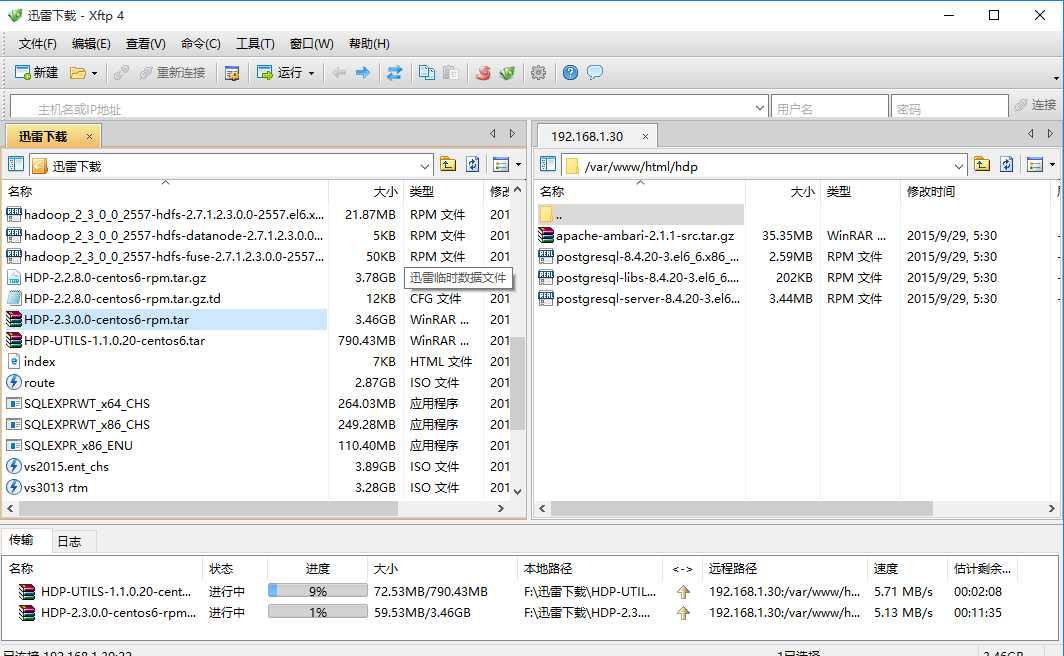Click the synchronize arrows icon
Screen dimensions: 1064x656
394,73
